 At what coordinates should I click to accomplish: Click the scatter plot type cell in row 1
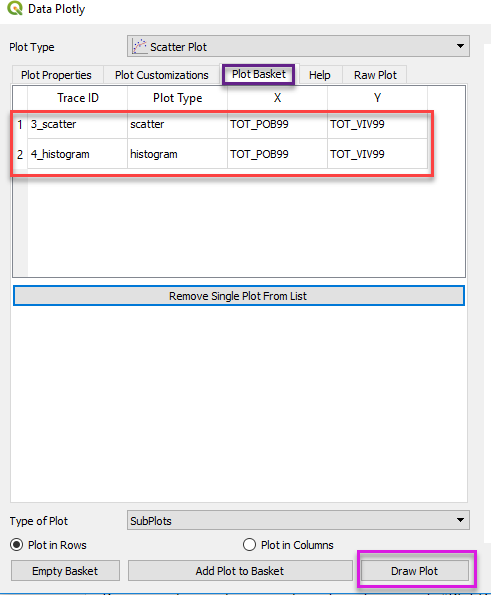178,124
